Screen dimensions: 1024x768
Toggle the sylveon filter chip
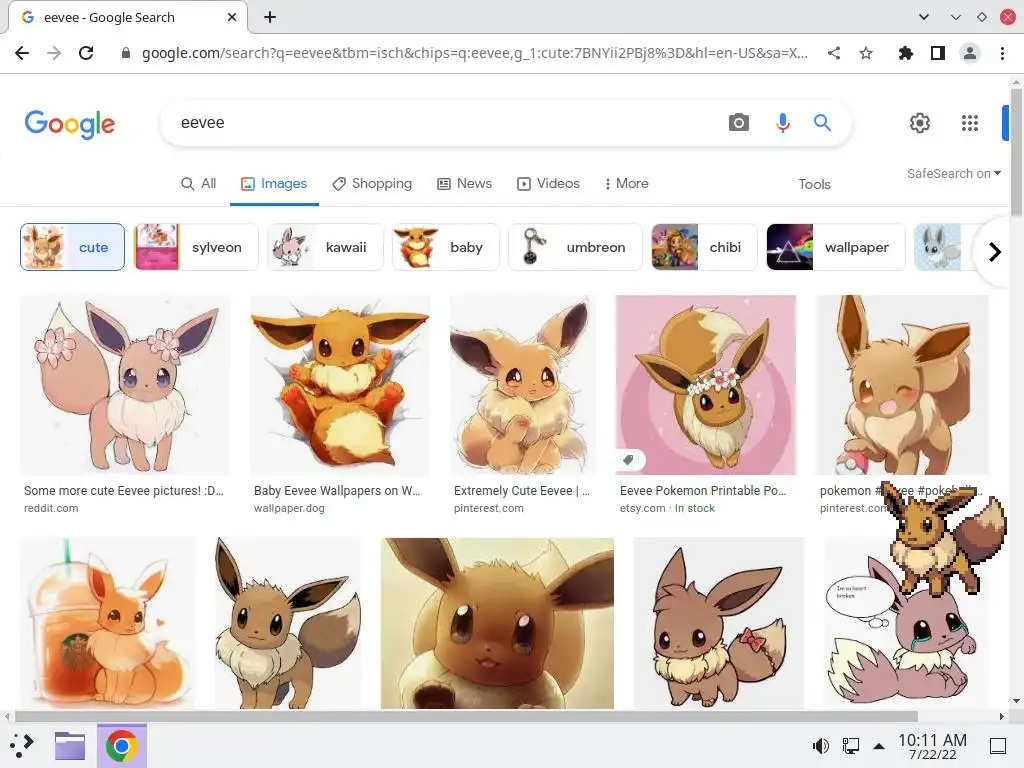[196, 247]
